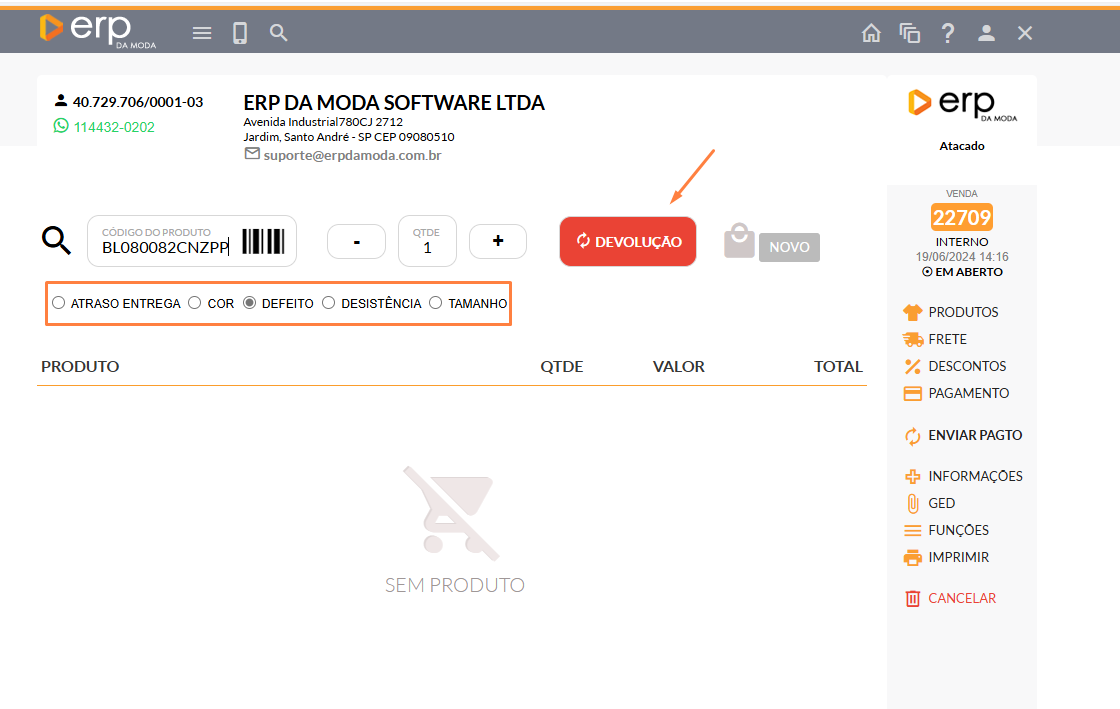Open the windows copy icon in header
Image resolution: width=1120 pixels, height=709 pixels.
[x=909, y=33]
